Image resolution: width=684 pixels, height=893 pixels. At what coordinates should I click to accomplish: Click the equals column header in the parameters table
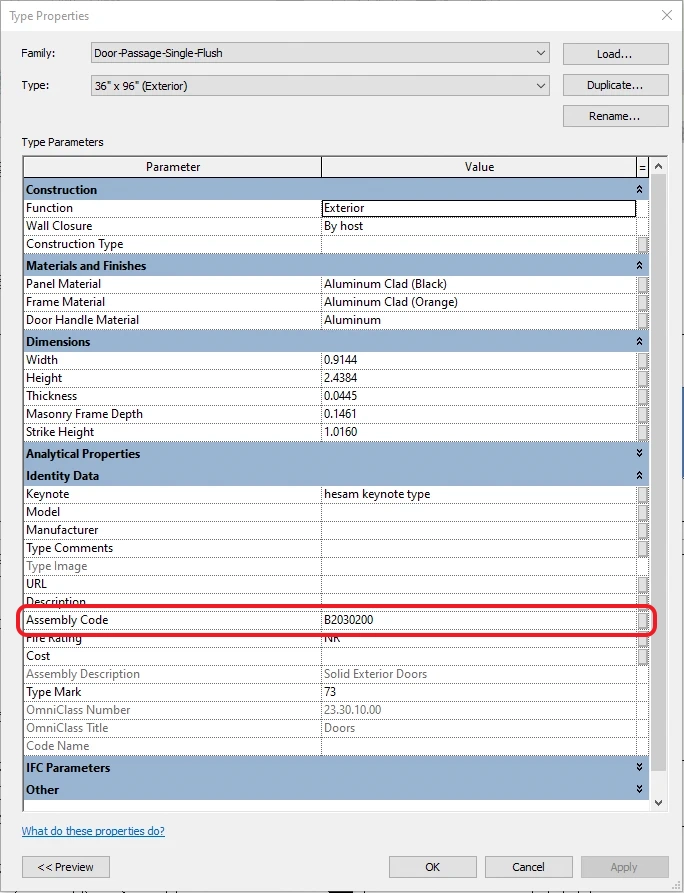[642, 167]
